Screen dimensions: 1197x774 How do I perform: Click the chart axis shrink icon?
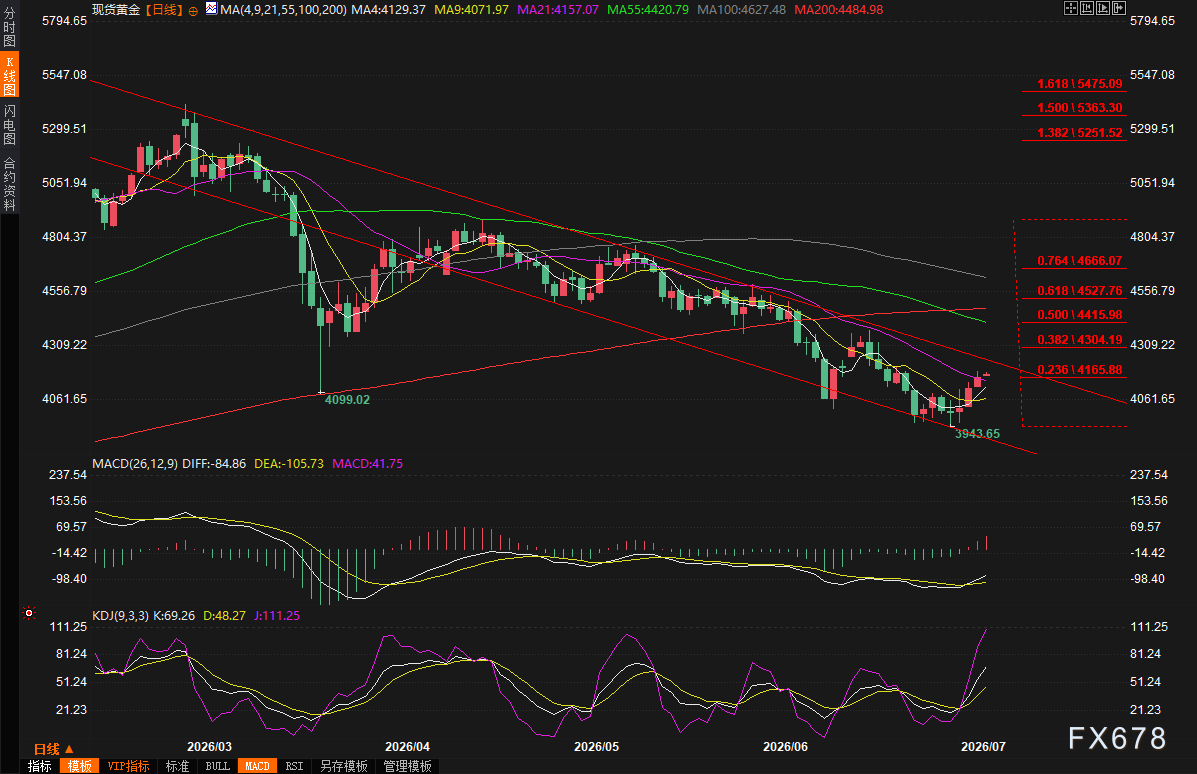click(1087, 8)
